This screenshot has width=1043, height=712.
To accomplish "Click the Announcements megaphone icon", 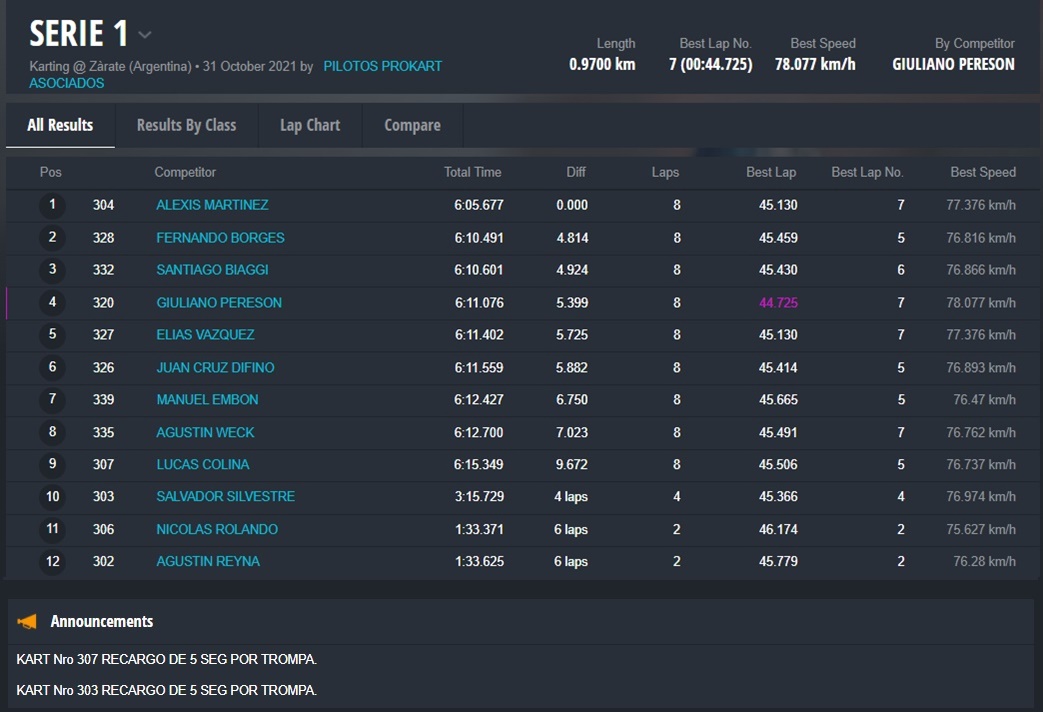I will (28, 622).
